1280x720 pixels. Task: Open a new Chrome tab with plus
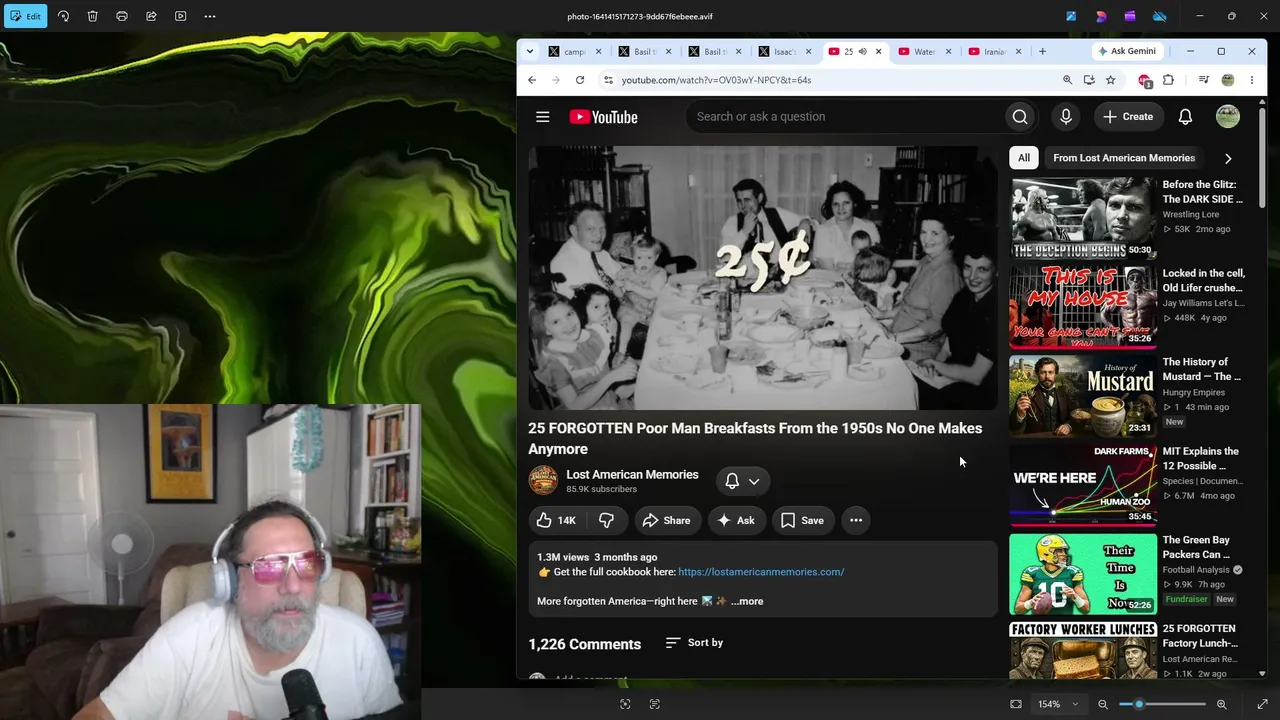coord(1042,51)
